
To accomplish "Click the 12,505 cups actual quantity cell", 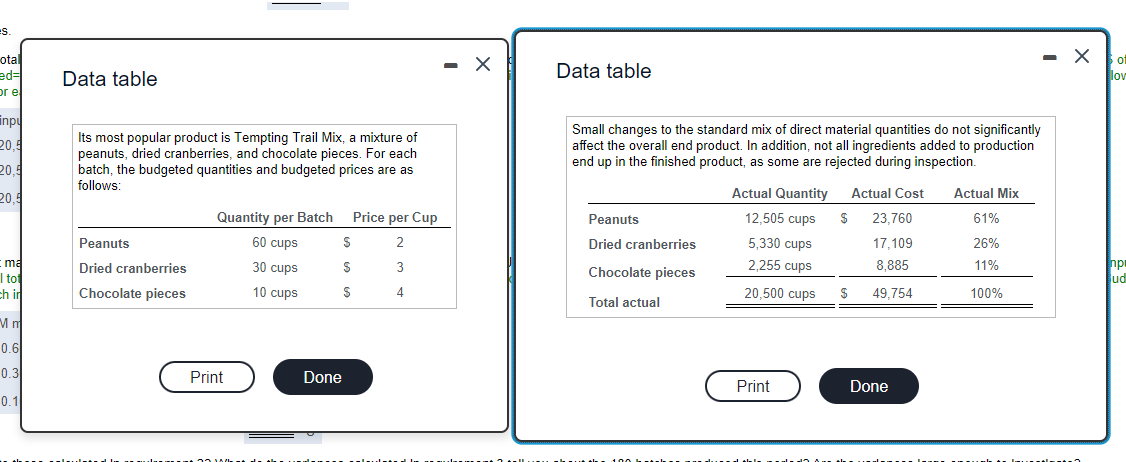I will (779, 219).
